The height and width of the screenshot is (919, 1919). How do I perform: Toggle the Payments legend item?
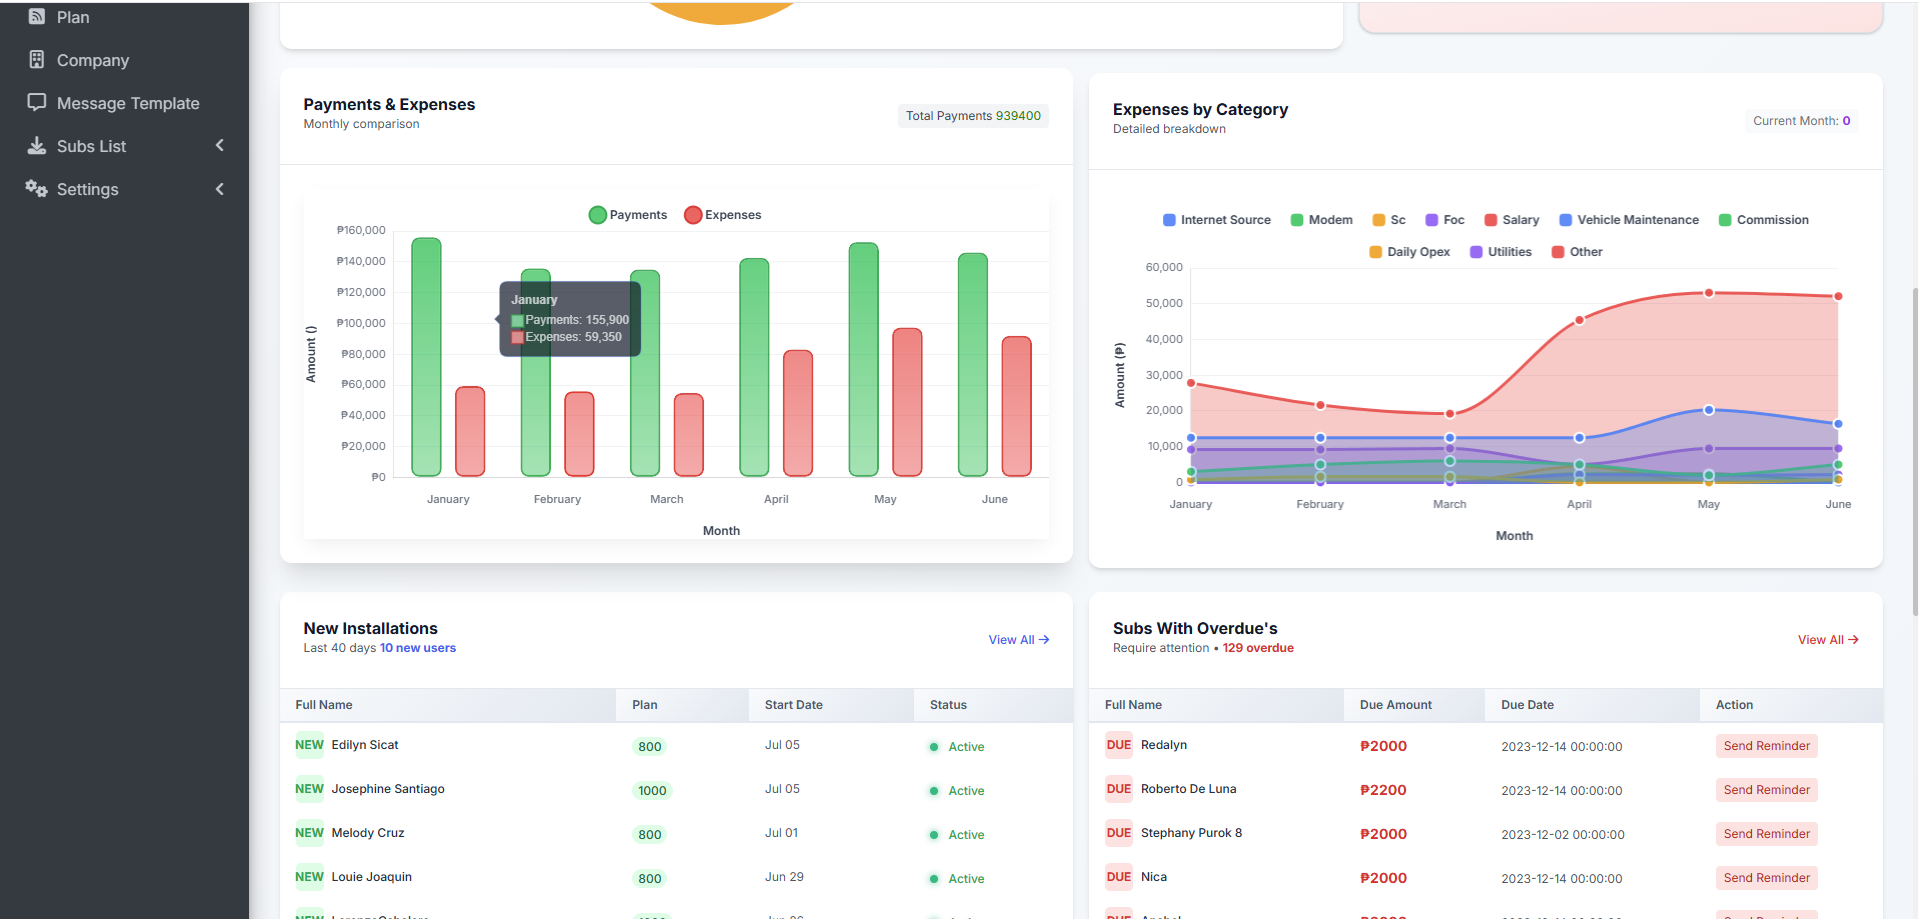[628, 215]
